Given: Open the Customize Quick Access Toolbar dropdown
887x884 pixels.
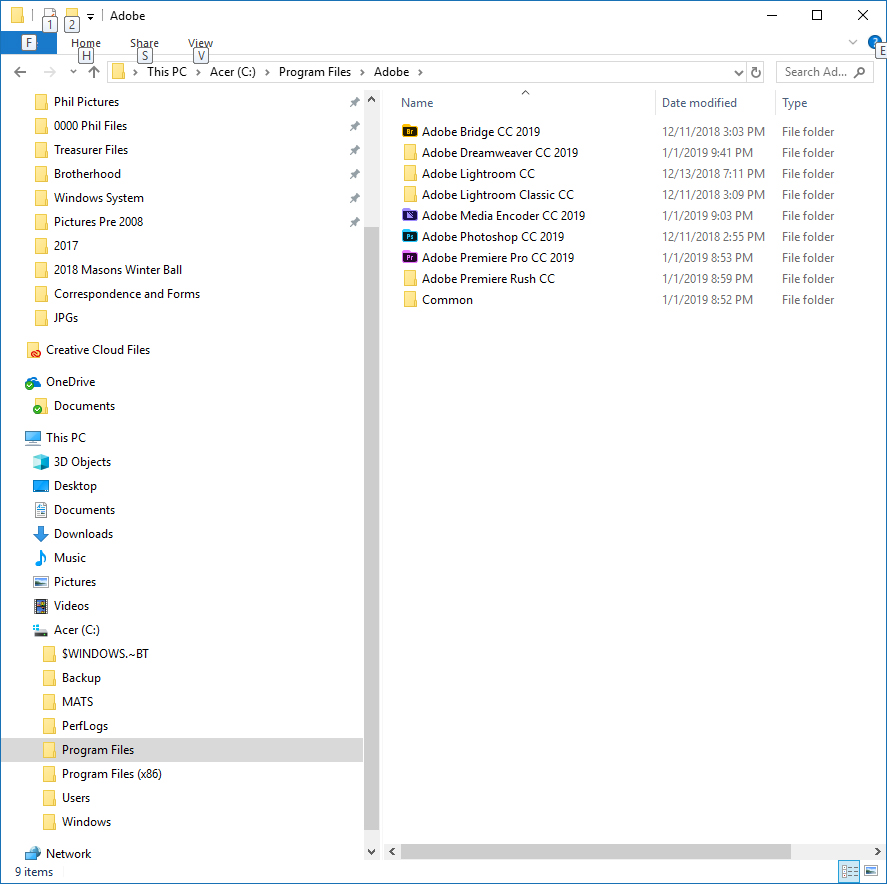Looking at the screenshot, I should click(91, 16).
